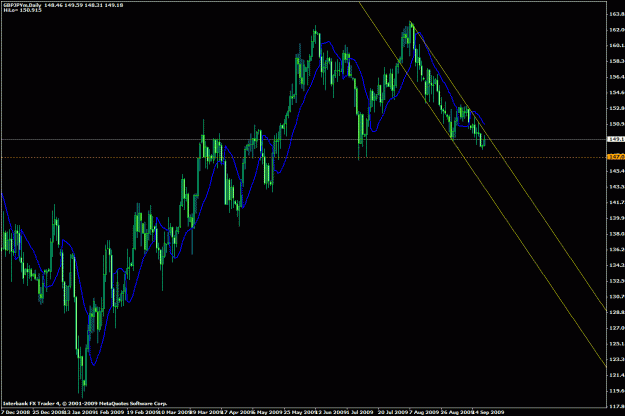625x416 pixels.
Task: Click the Interbank FX Trader 4 copyright text
Action: [x=85, y=403]
